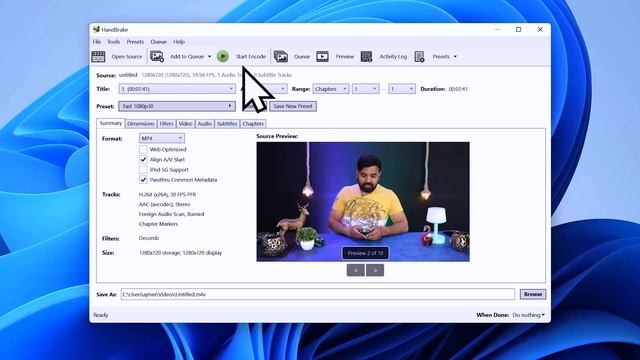Open the Range Chapters dropdown
This screenshot has width=640, height=360.
click(x=331, y=89)
